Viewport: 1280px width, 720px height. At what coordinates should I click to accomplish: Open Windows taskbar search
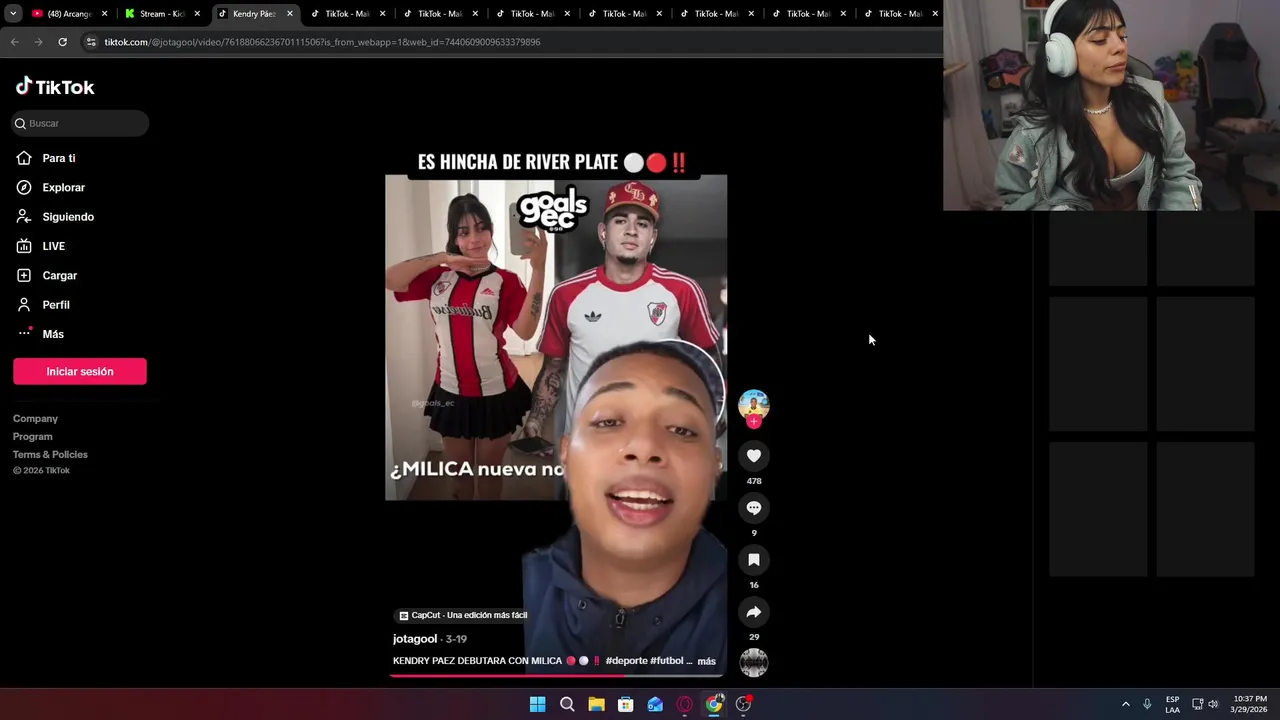(567, 704)
